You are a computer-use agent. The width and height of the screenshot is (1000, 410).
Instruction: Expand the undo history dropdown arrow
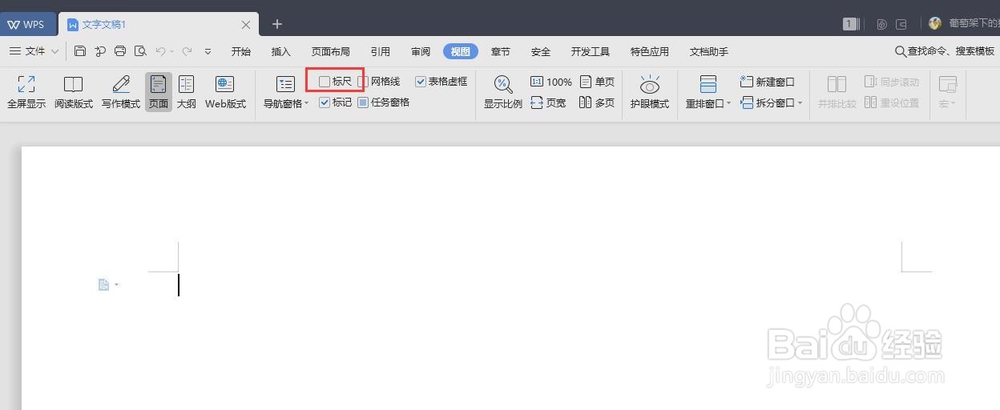click(x=172, y=52)
